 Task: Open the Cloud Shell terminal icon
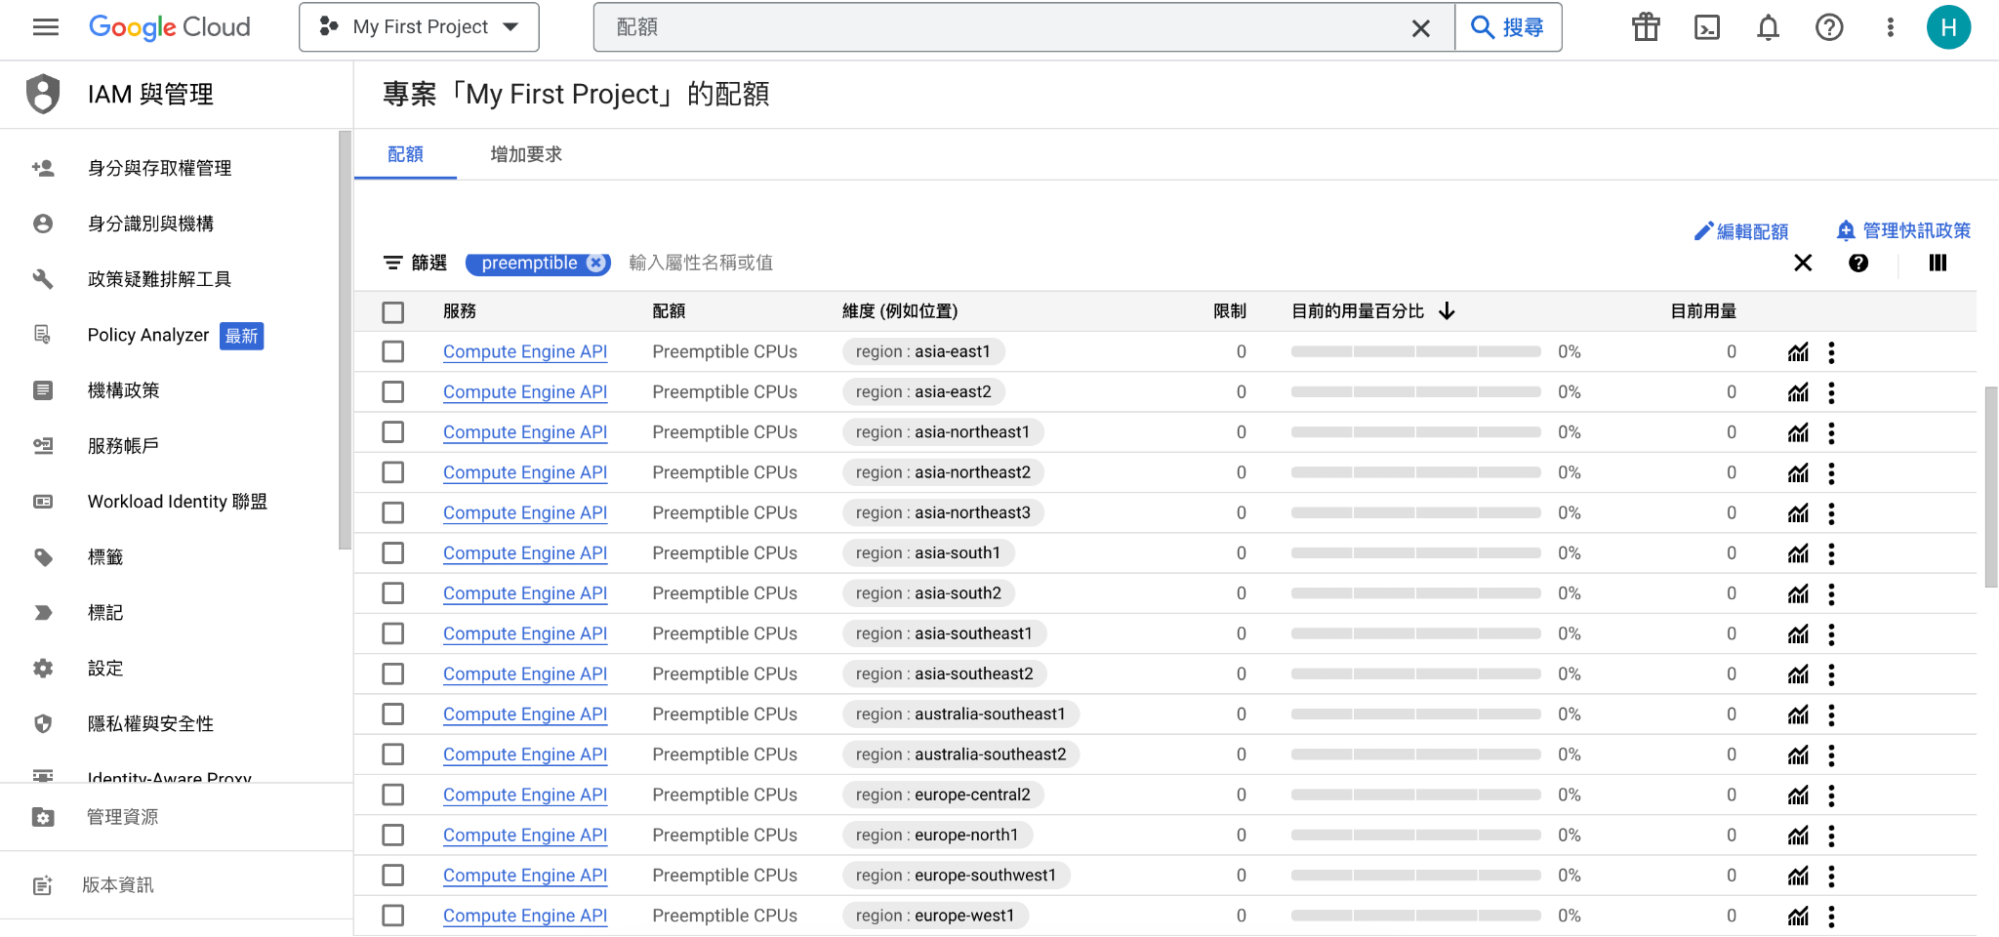(1707, 28)
